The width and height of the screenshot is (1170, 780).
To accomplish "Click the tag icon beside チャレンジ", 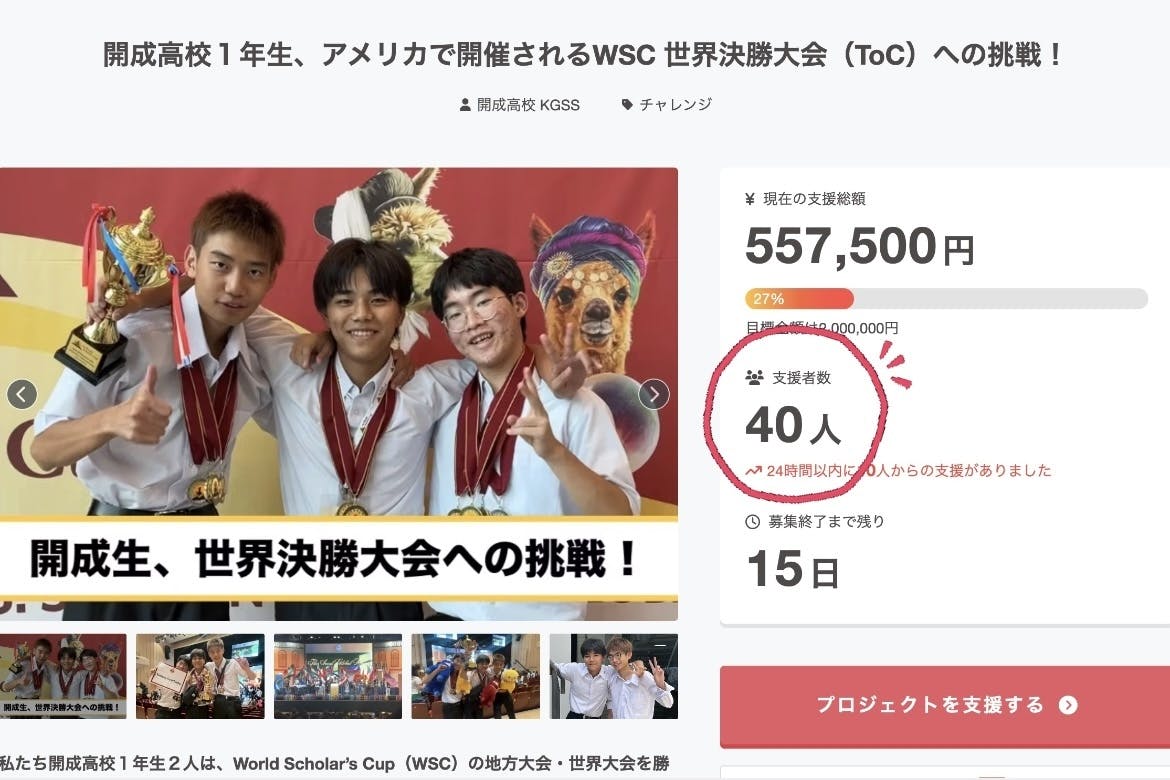I will tap(627, 104).
